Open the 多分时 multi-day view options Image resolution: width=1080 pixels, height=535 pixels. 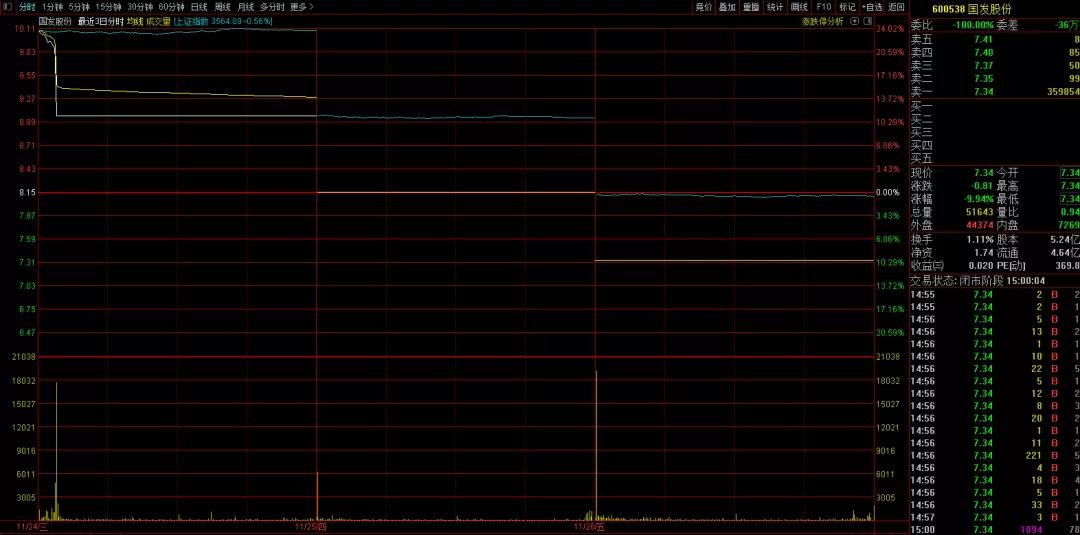pyautogui.click(x=272, y=7)
